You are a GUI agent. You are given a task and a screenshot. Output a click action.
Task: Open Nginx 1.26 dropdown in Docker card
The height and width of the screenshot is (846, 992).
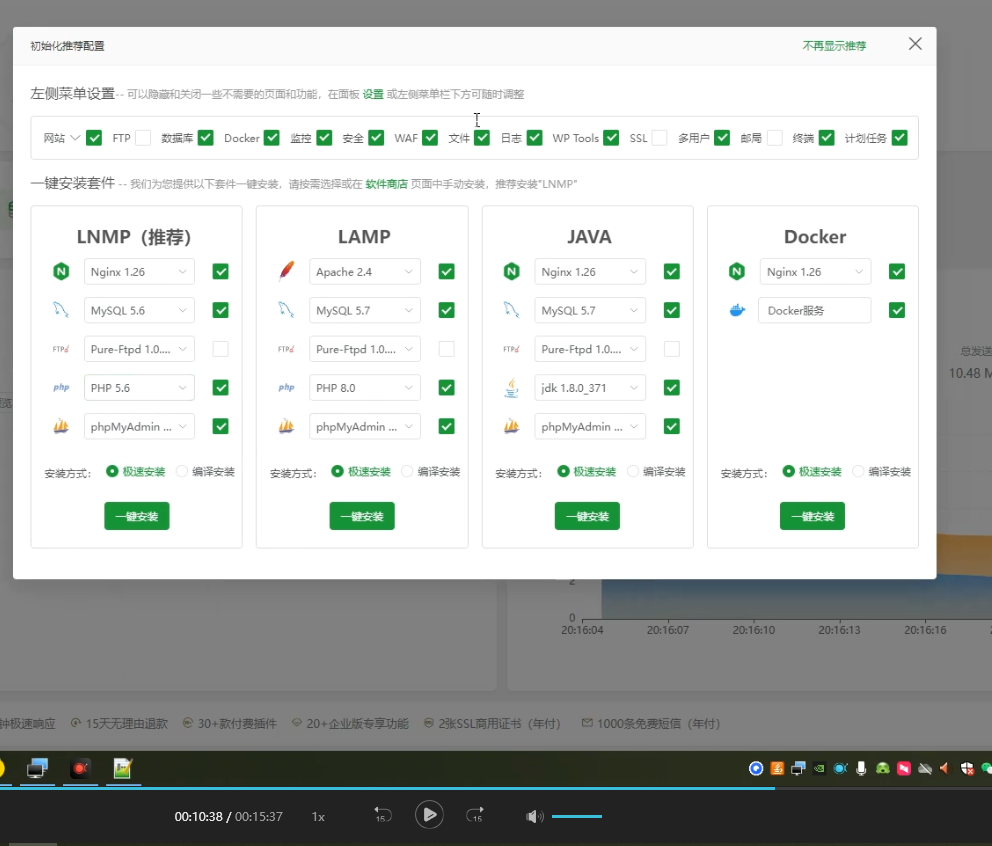tap(815, 271)
